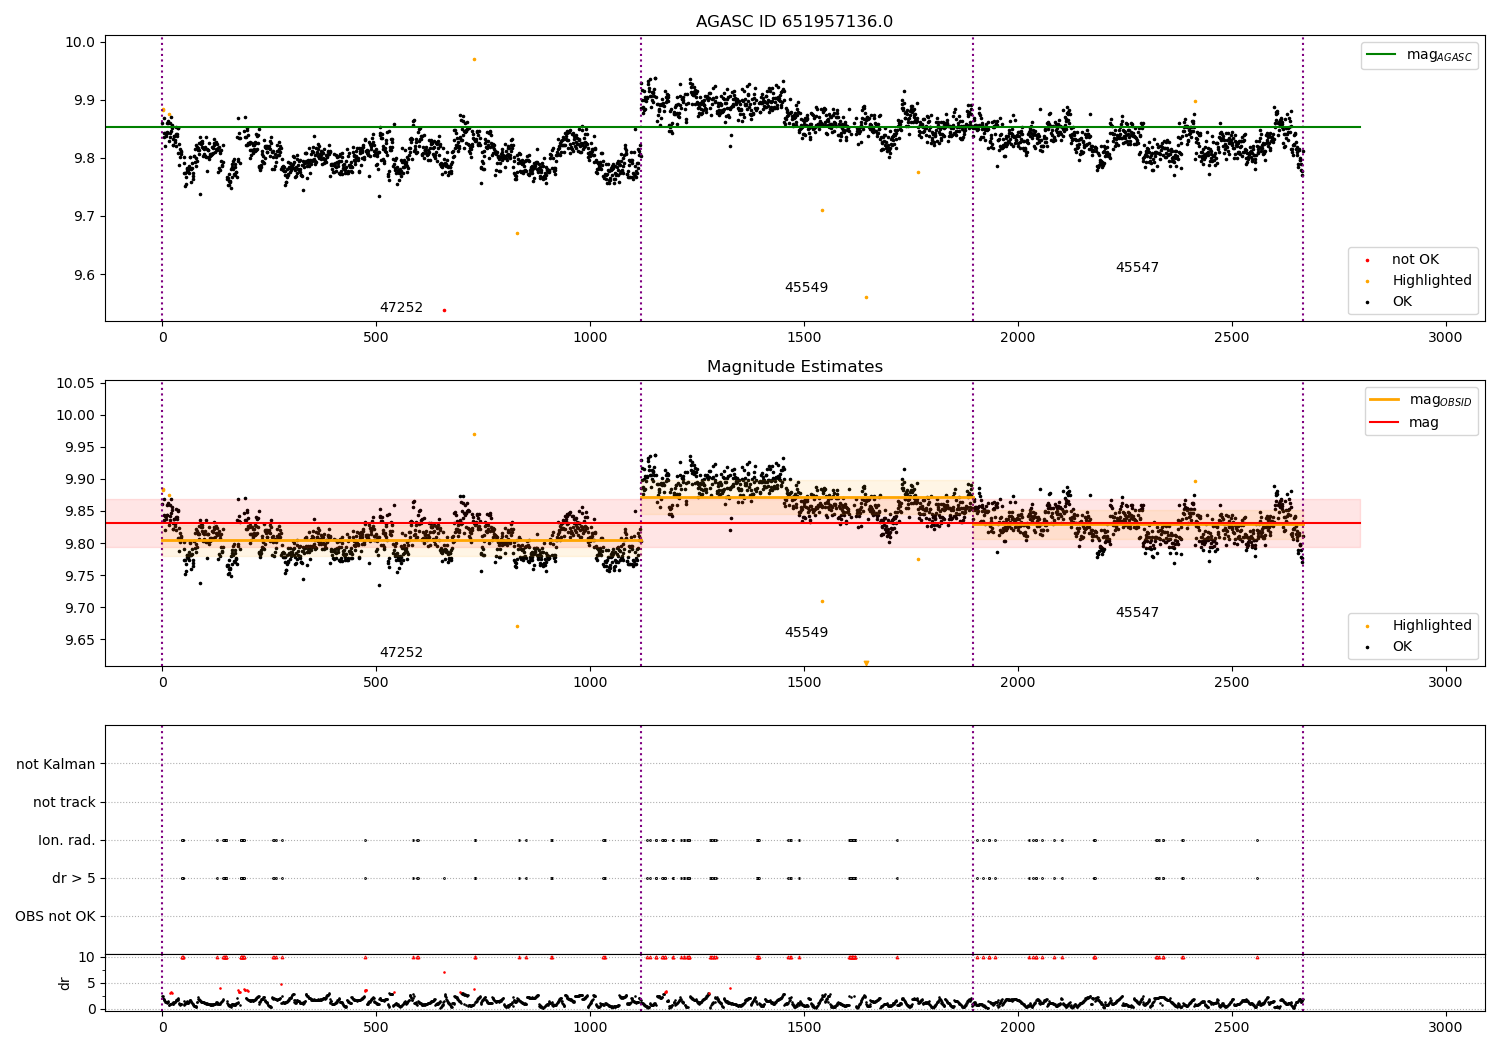
Task: Click the "Magnitude Estimates" subplot title
Action: [794, 367]
